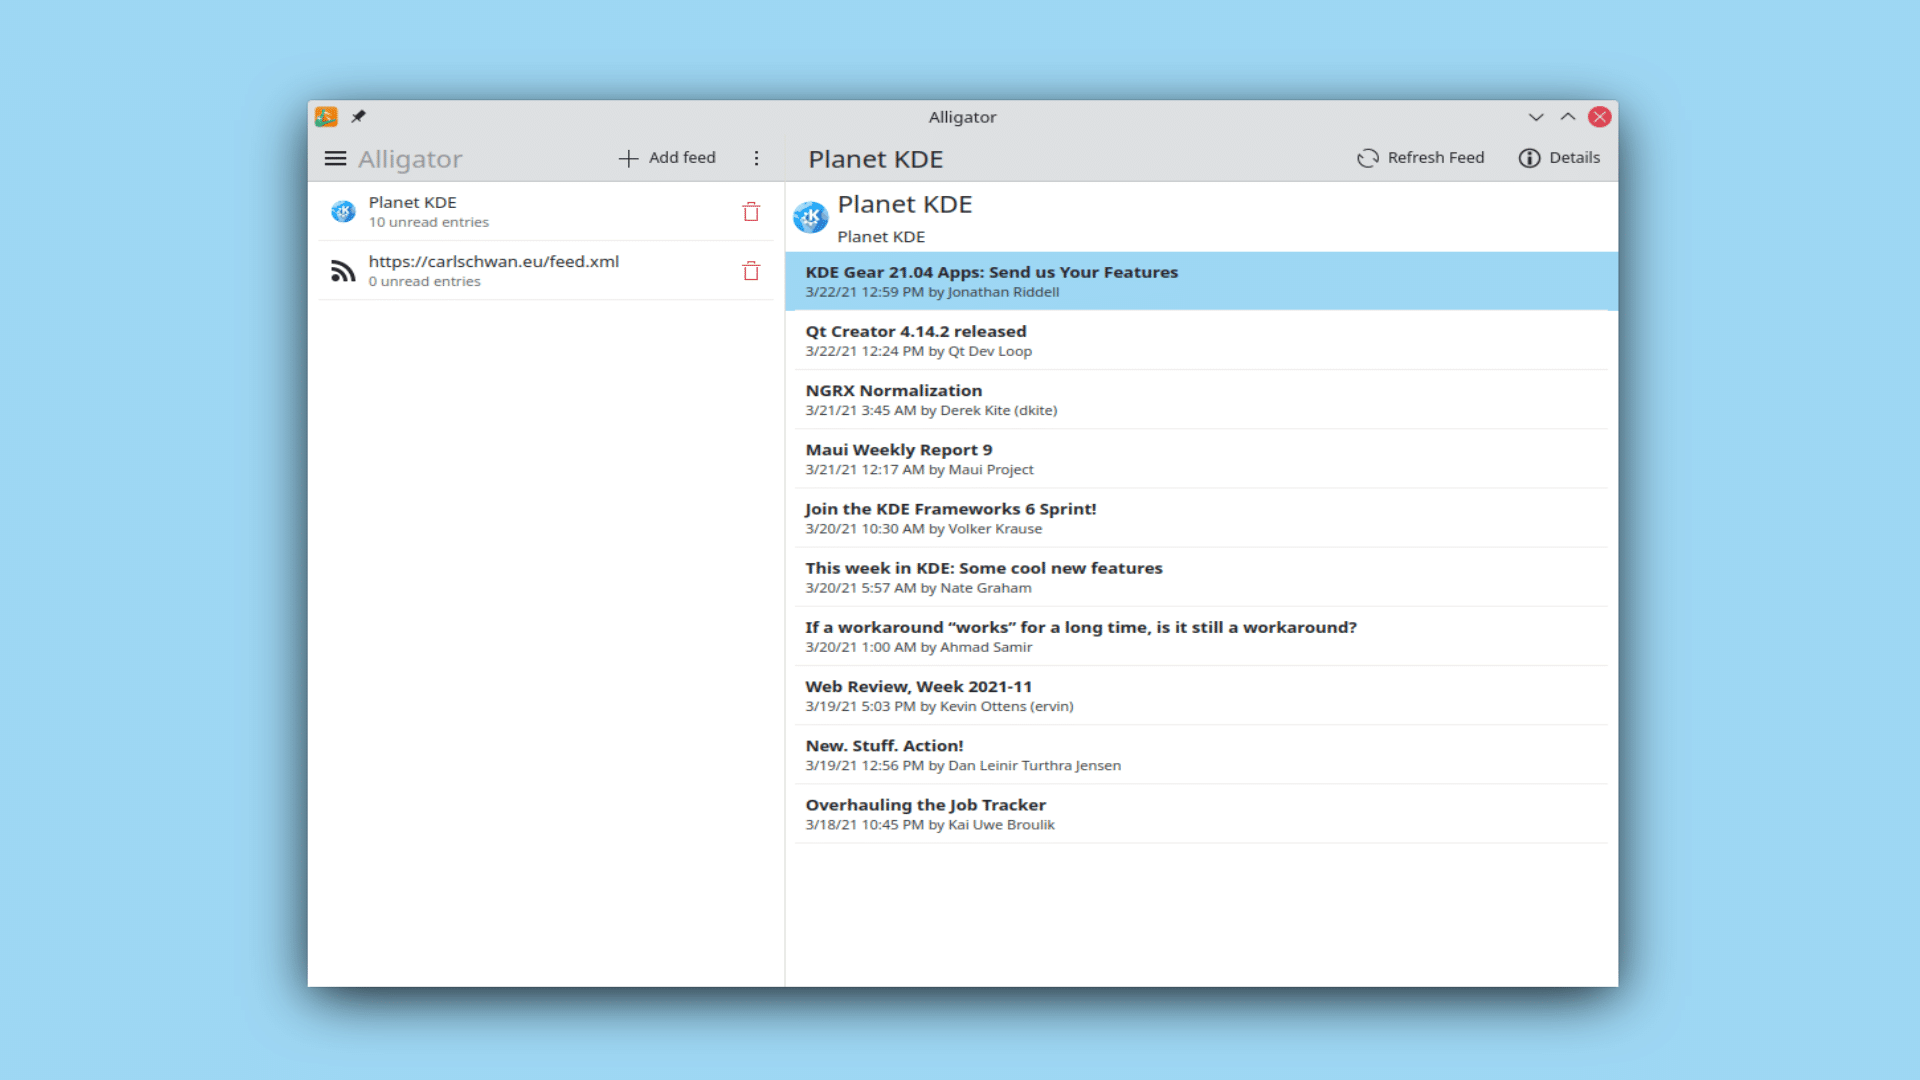Delete the carlschwan.eu feed
This screenshot has width=1920, height=1080.
coord(751,271)
